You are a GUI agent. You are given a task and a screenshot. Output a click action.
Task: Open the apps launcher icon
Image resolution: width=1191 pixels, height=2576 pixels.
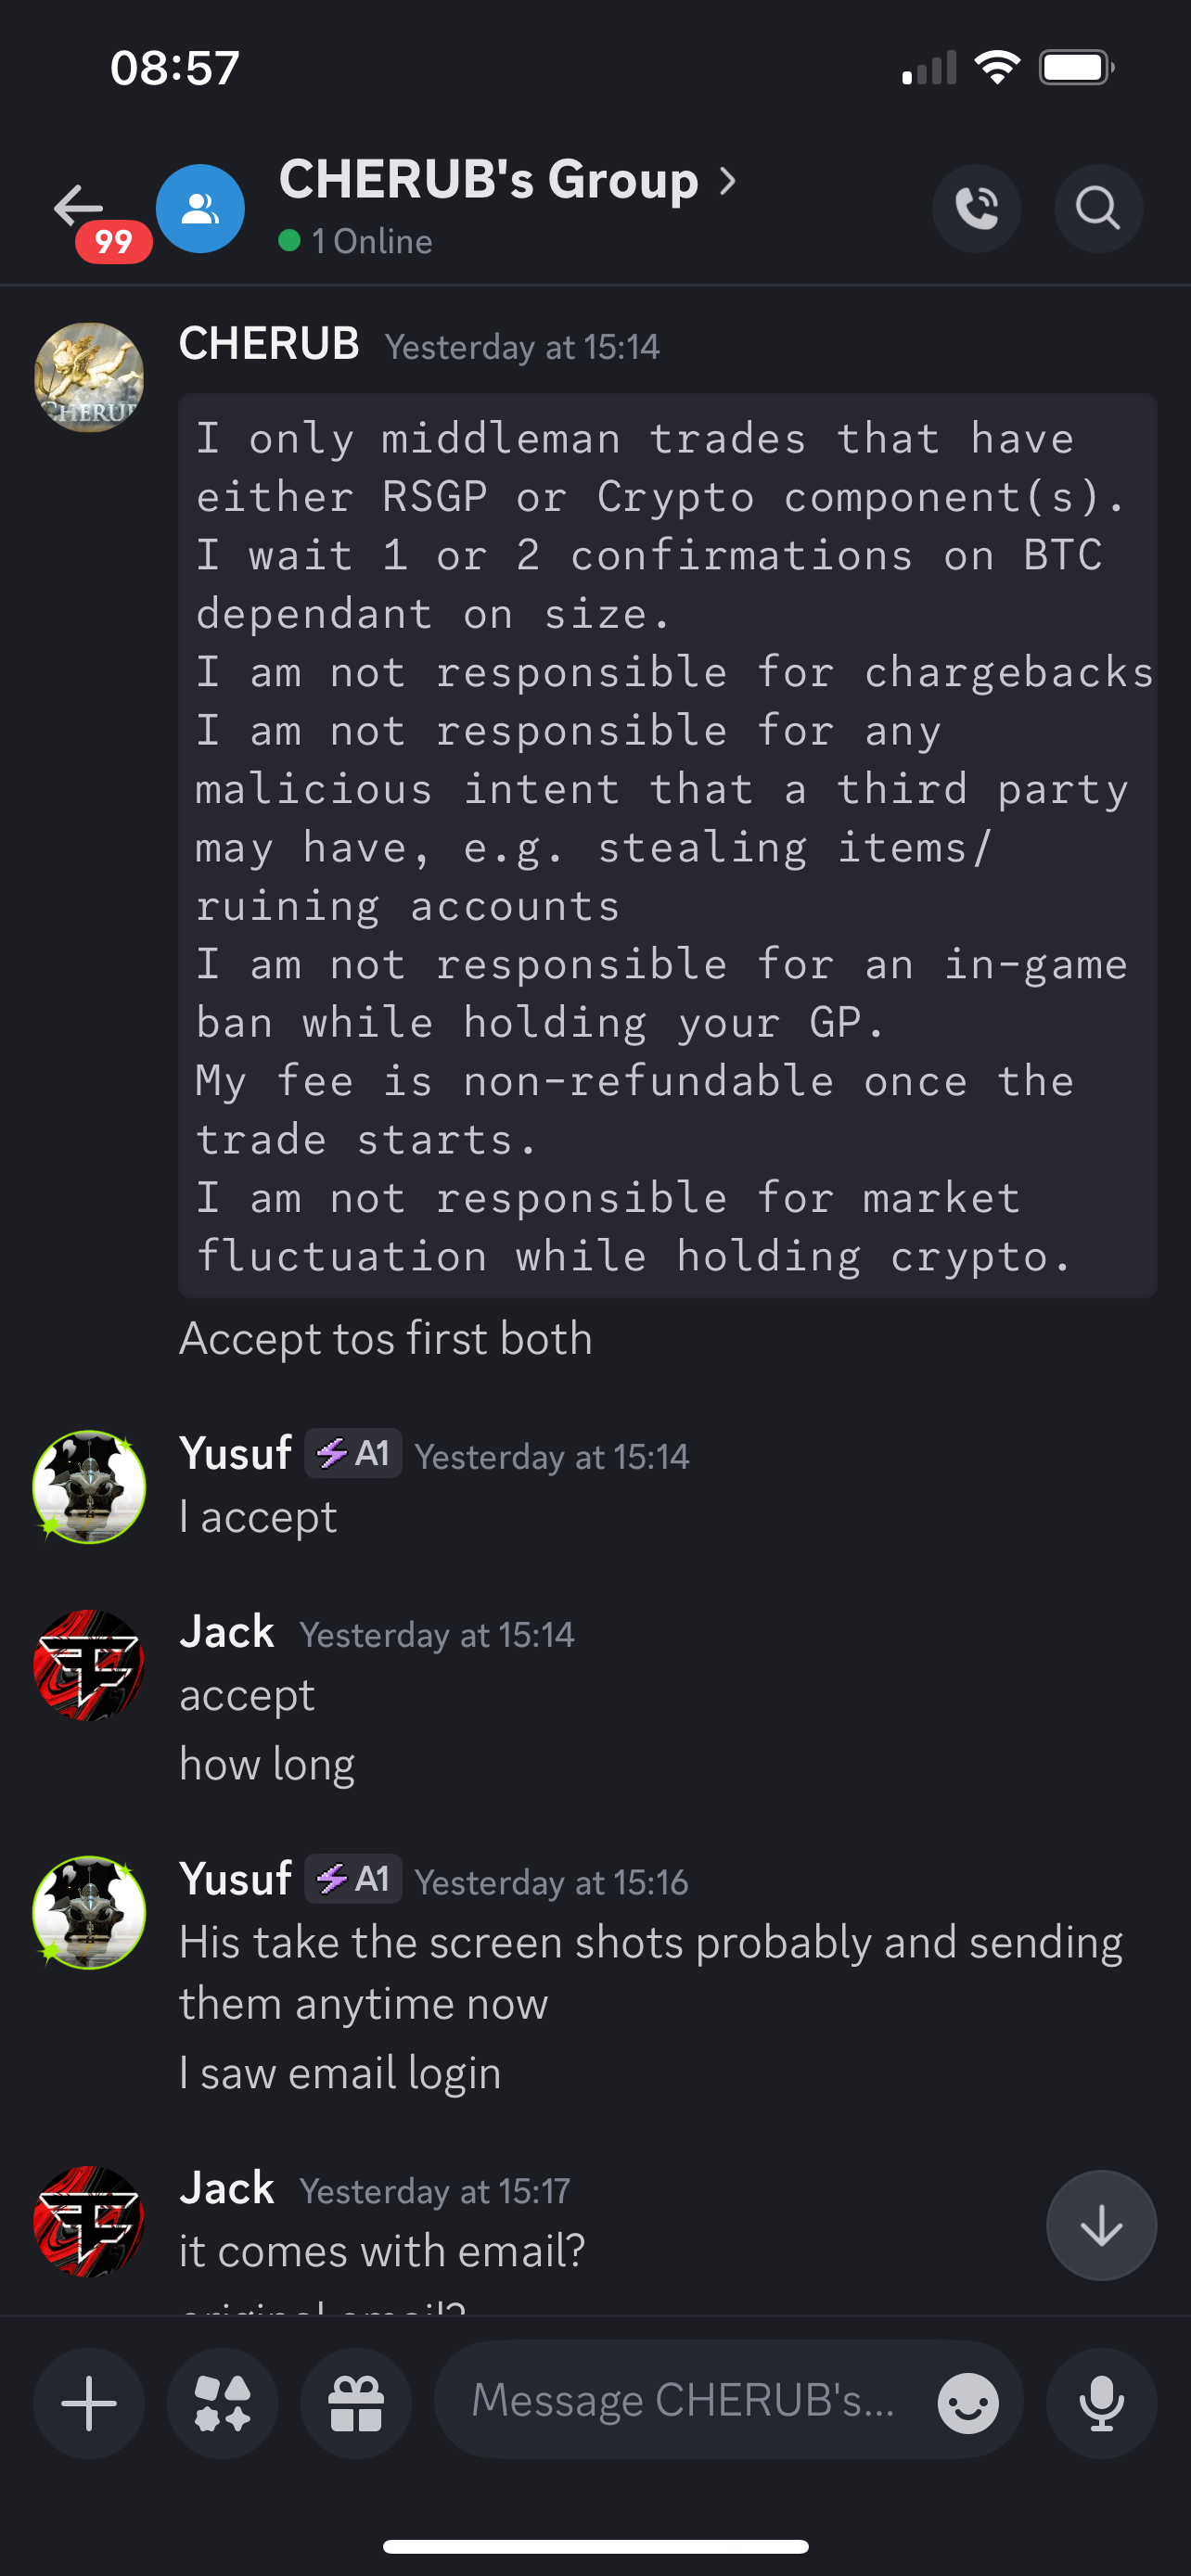222,2403
